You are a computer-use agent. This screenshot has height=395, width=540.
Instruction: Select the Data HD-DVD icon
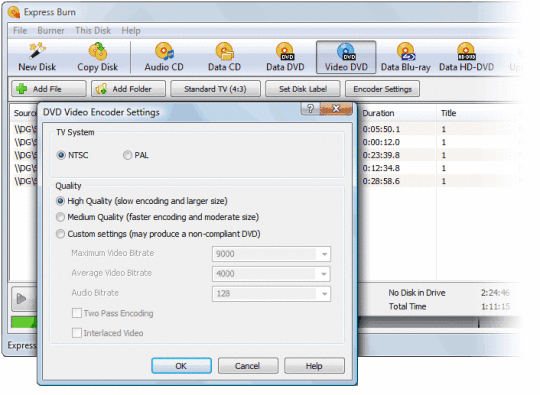point(466,57)
